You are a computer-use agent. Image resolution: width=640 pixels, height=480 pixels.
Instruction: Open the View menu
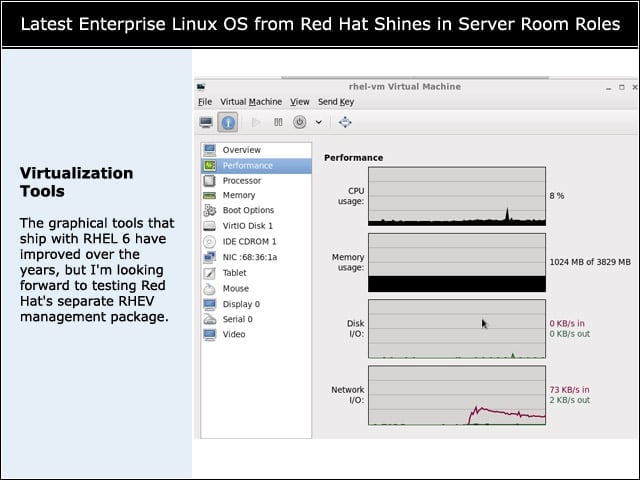tap(300, 102)
